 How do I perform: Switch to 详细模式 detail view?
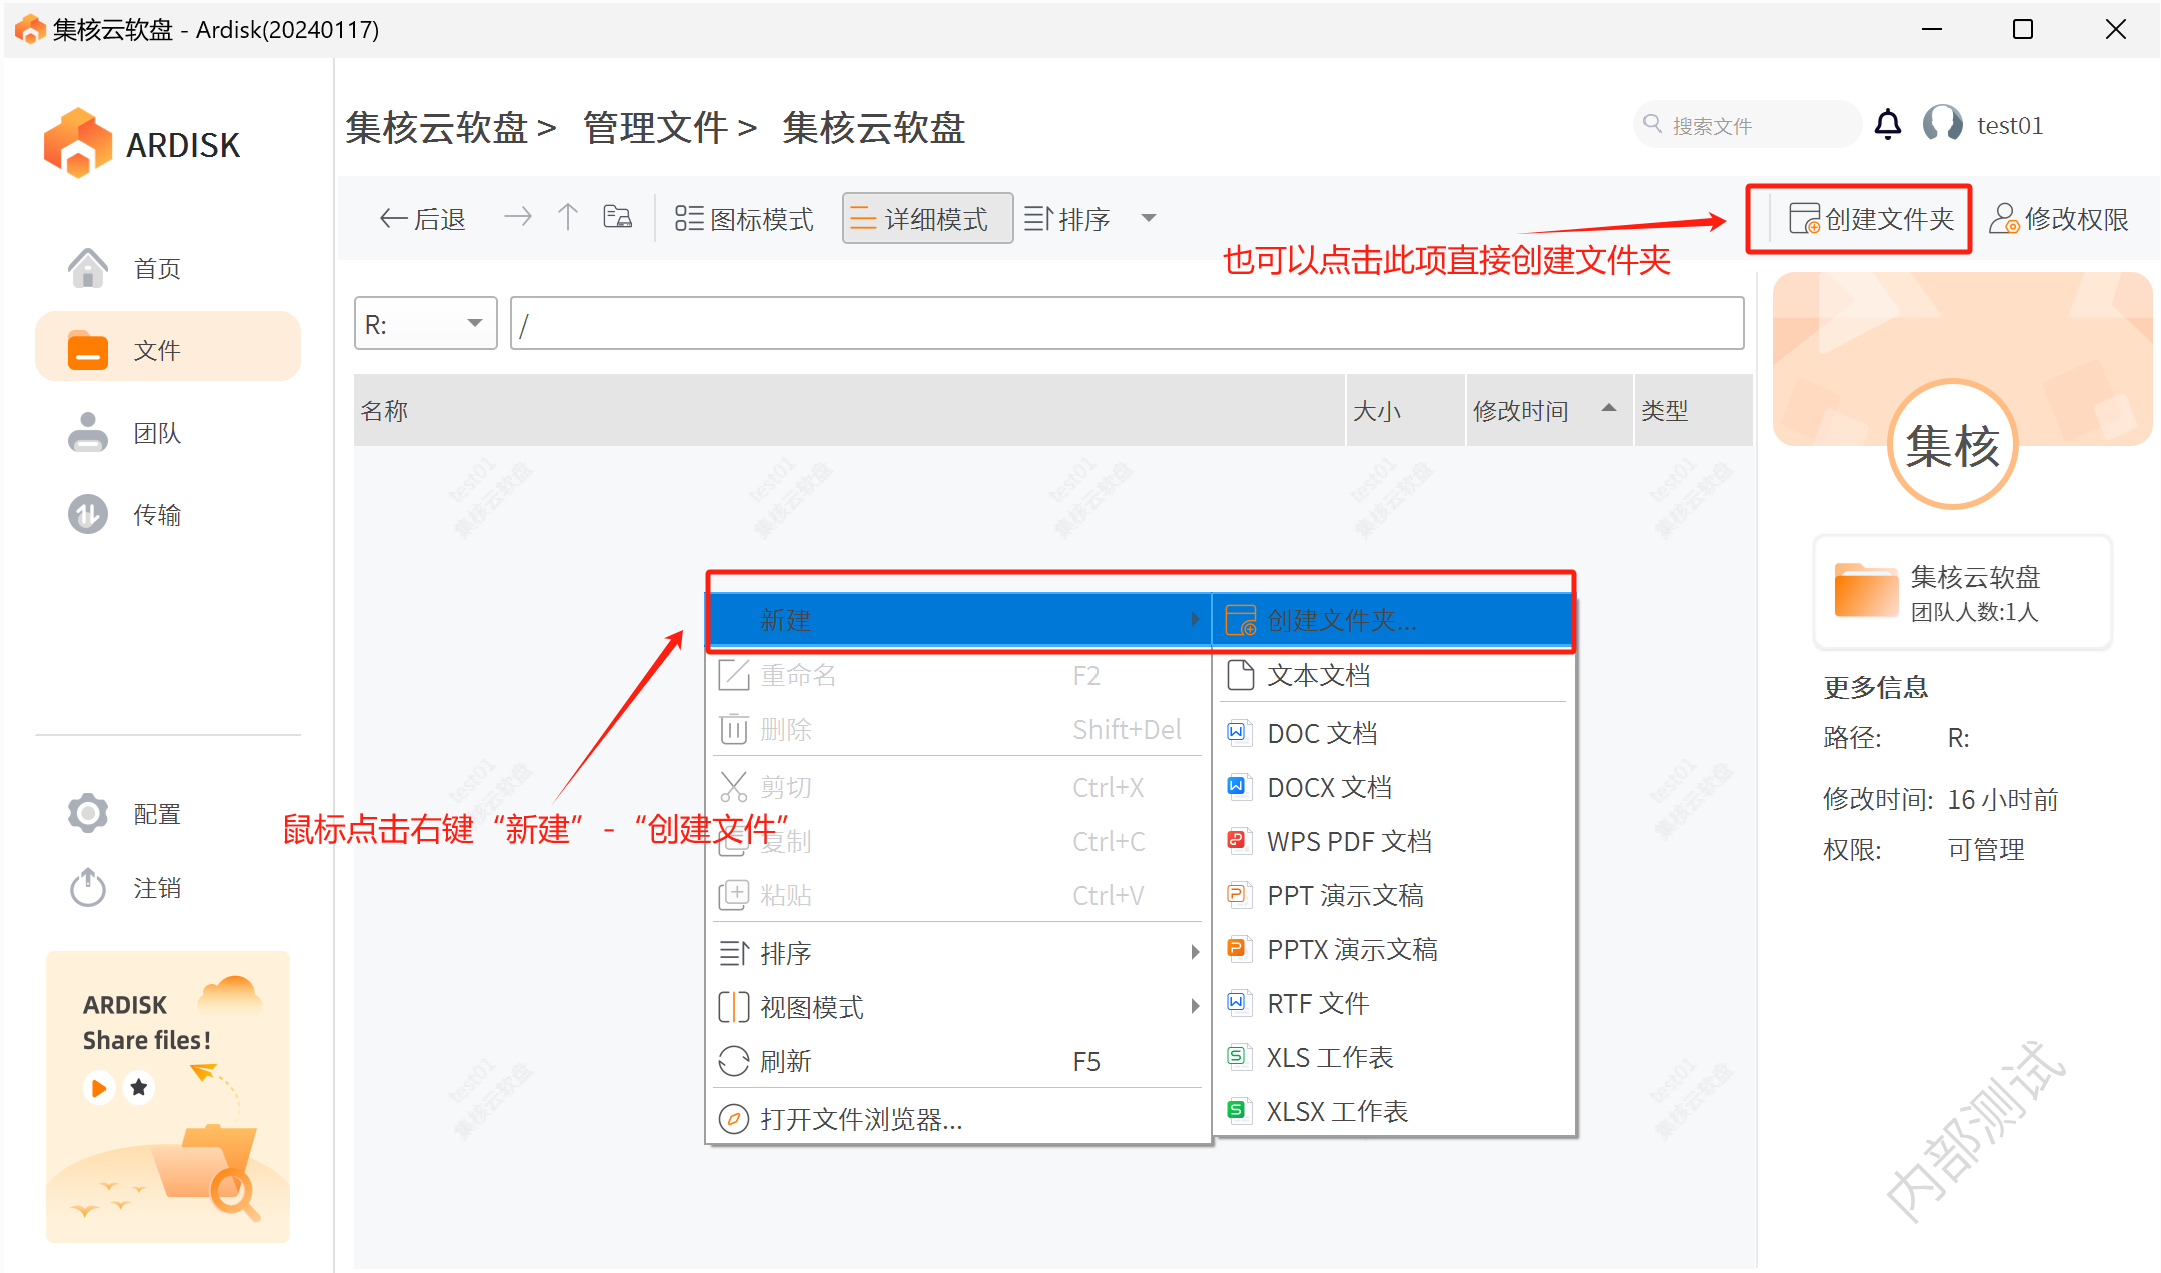(927, 218)
